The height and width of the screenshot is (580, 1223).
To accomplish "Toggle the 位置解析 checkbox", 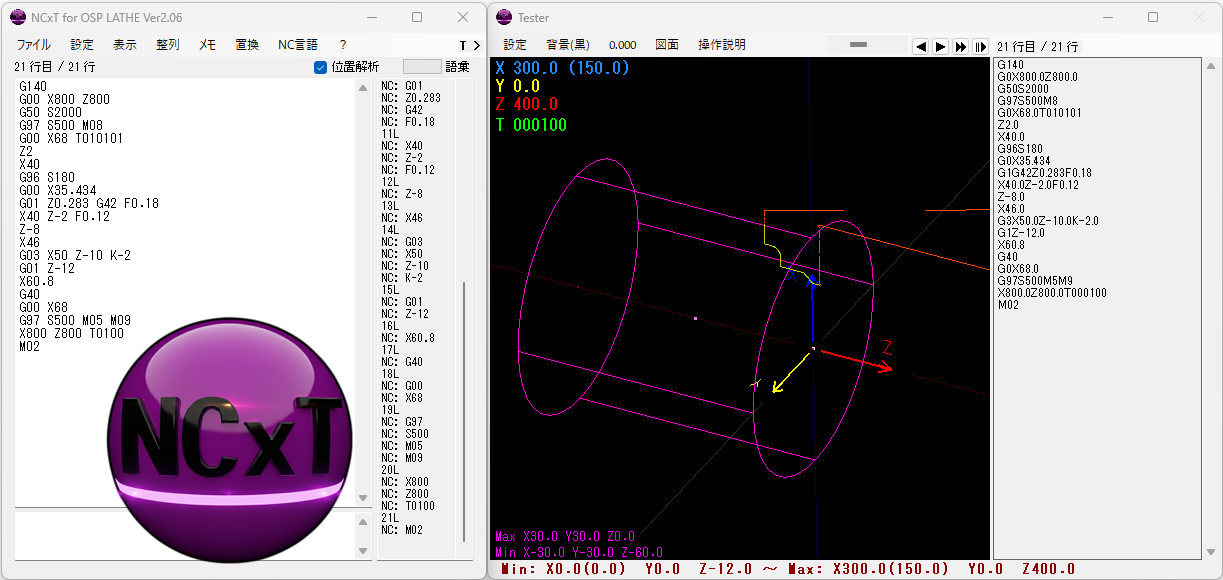I will point(321,67).
